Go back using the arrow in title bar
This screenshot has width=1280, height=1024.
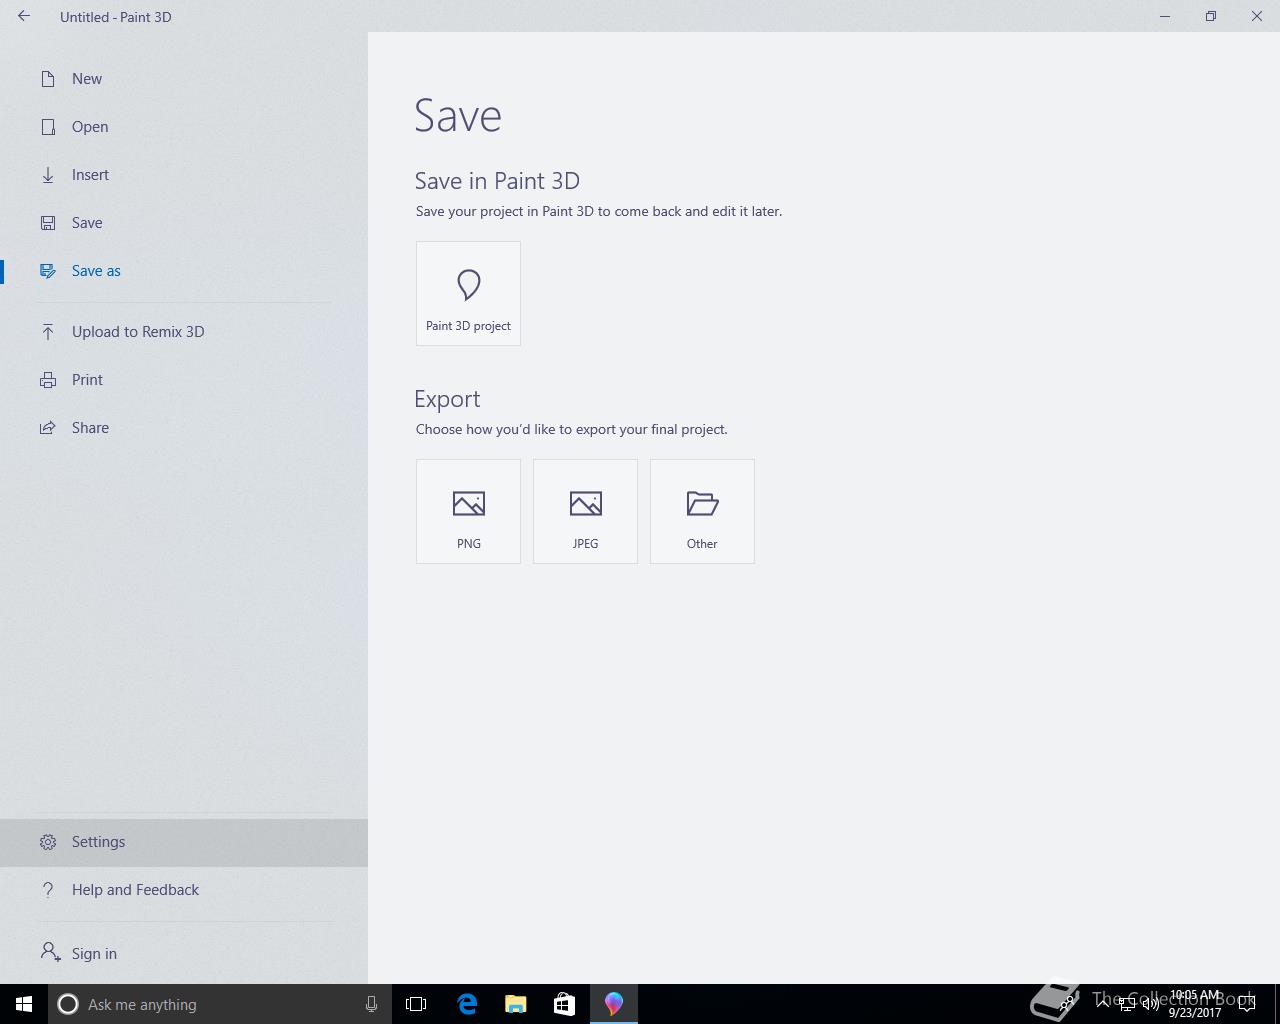click(x=24, y=16)
